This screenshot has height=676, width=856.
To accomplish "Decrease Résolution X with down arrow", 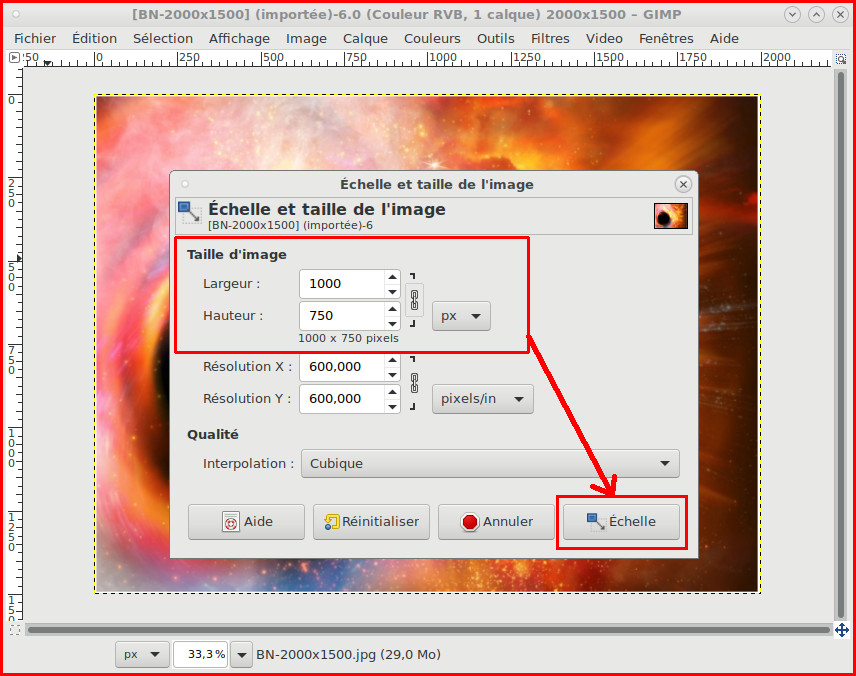I will point(393,375).
